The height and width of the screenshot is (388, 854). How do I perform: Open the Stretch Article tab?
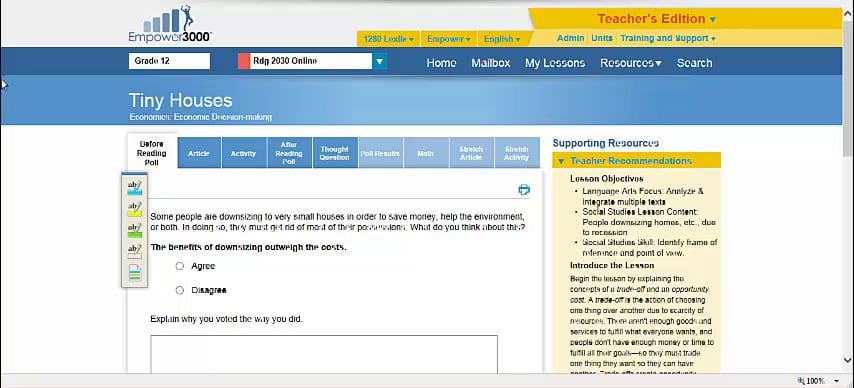click(x=471, y=154)
